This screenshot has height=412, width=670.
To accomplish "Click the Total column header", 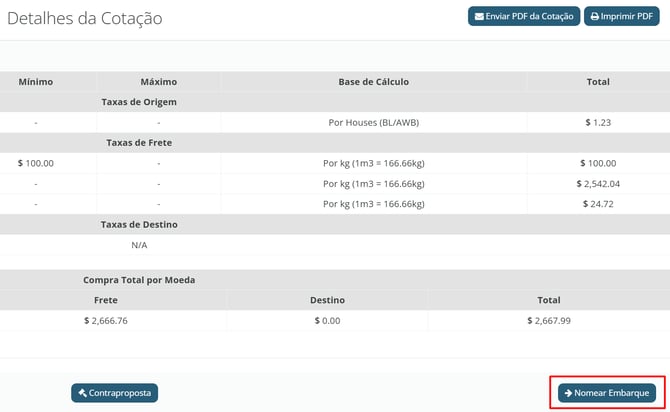I will pos(597,81).
